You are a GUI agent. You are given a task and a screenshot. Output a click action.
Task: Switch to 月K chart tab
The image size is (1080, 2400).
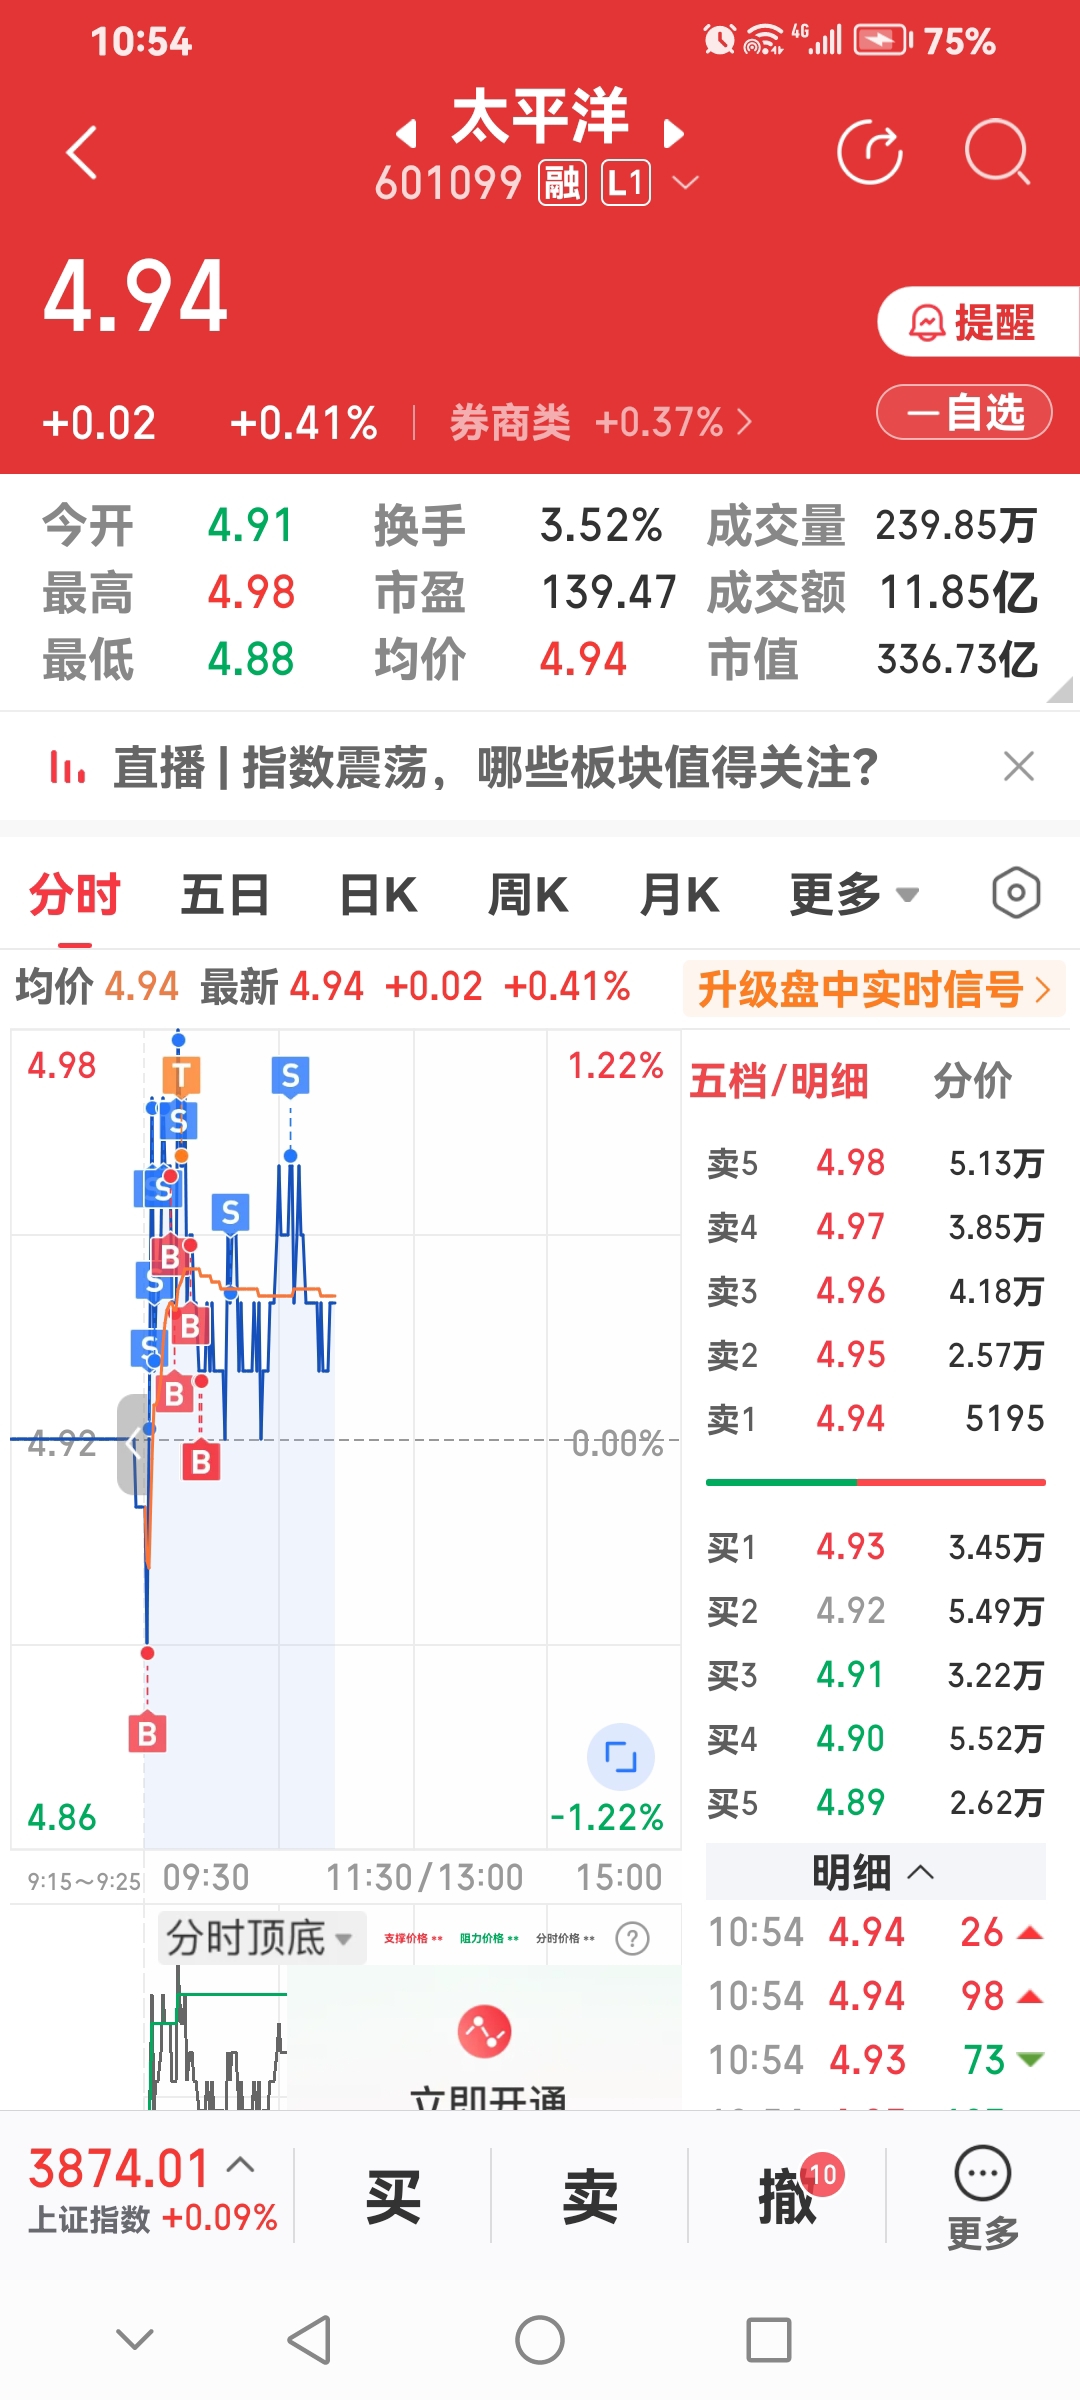tap(680, 895)
